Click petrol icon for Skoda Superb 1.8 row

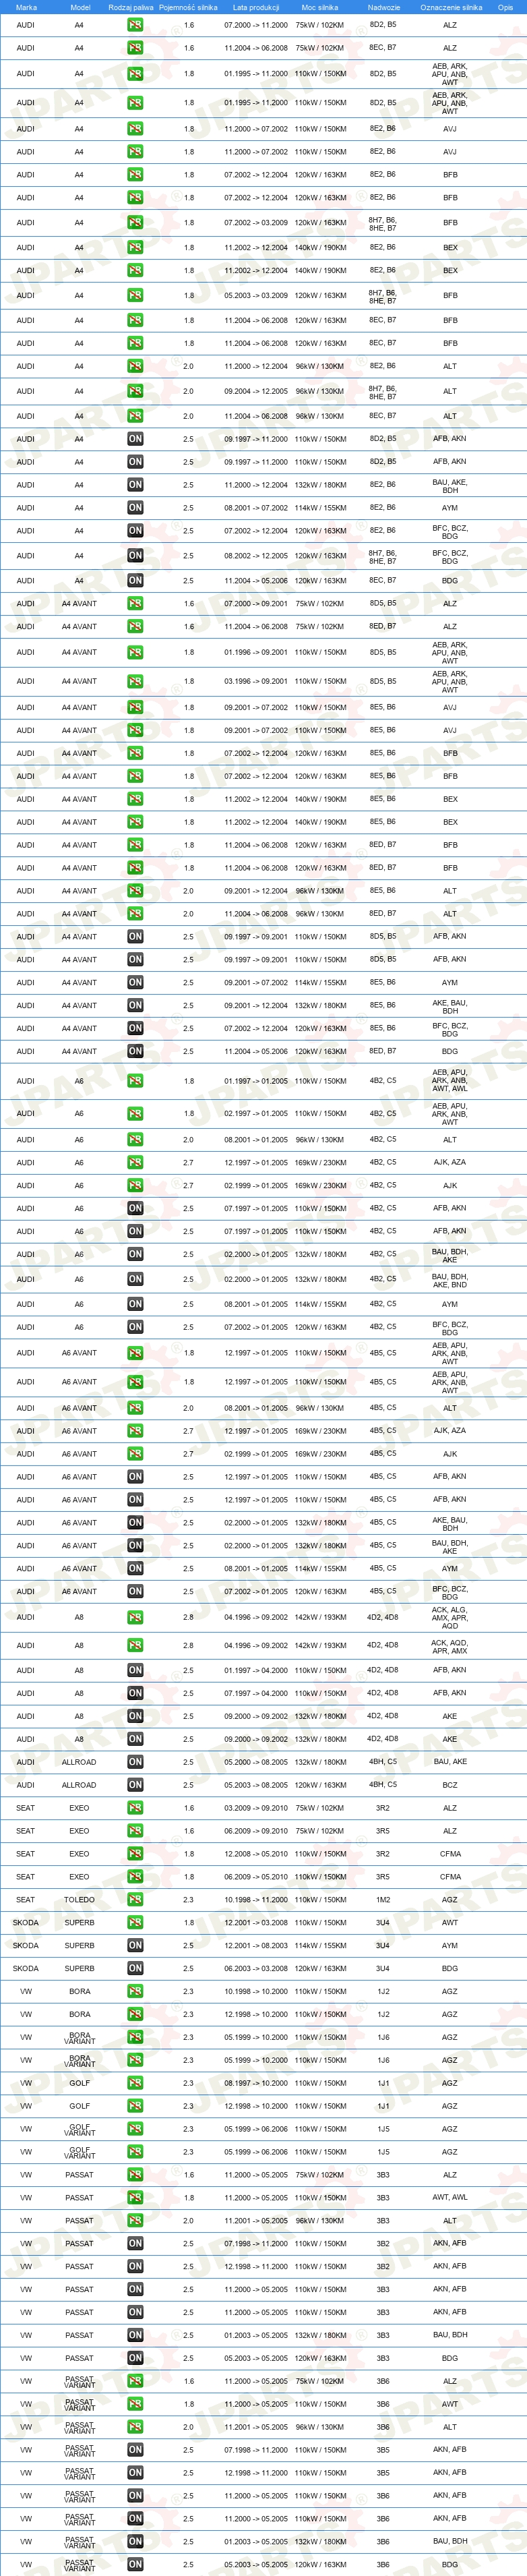[x=135, y=1922]
